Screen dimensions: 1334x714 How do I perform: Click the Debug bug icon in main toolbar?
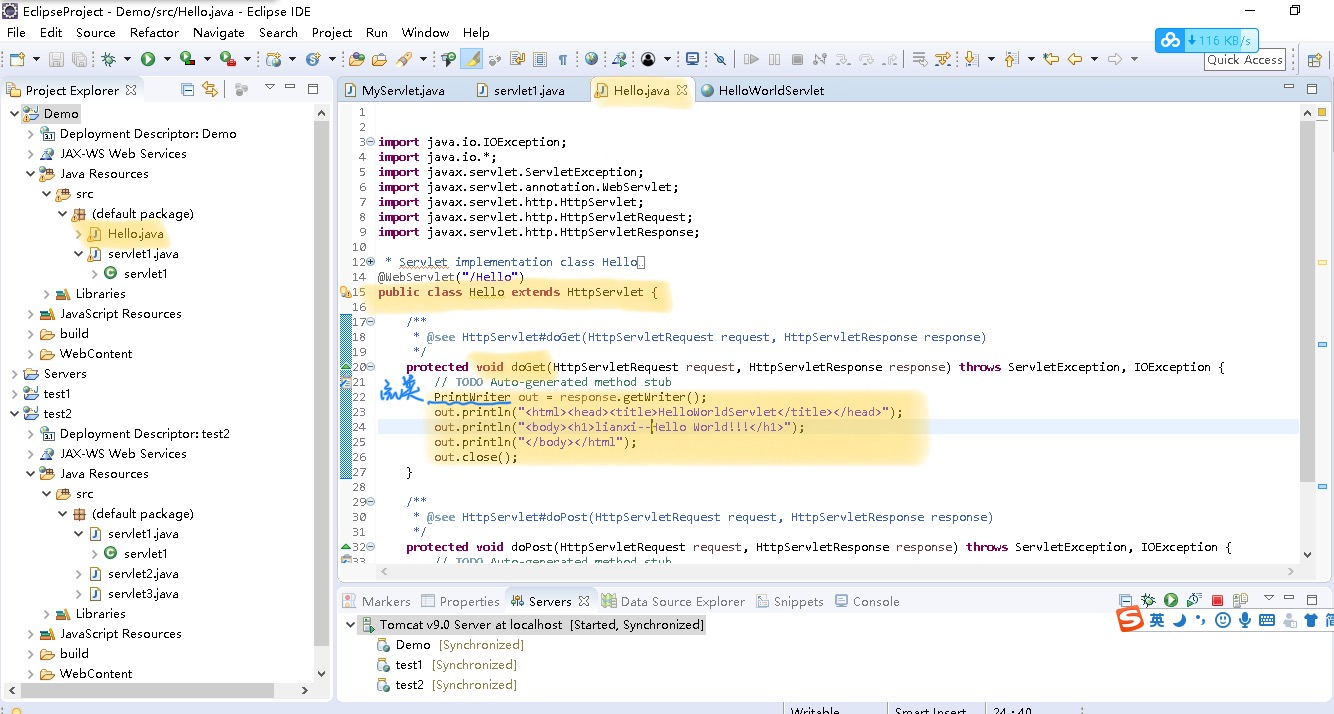108,59
